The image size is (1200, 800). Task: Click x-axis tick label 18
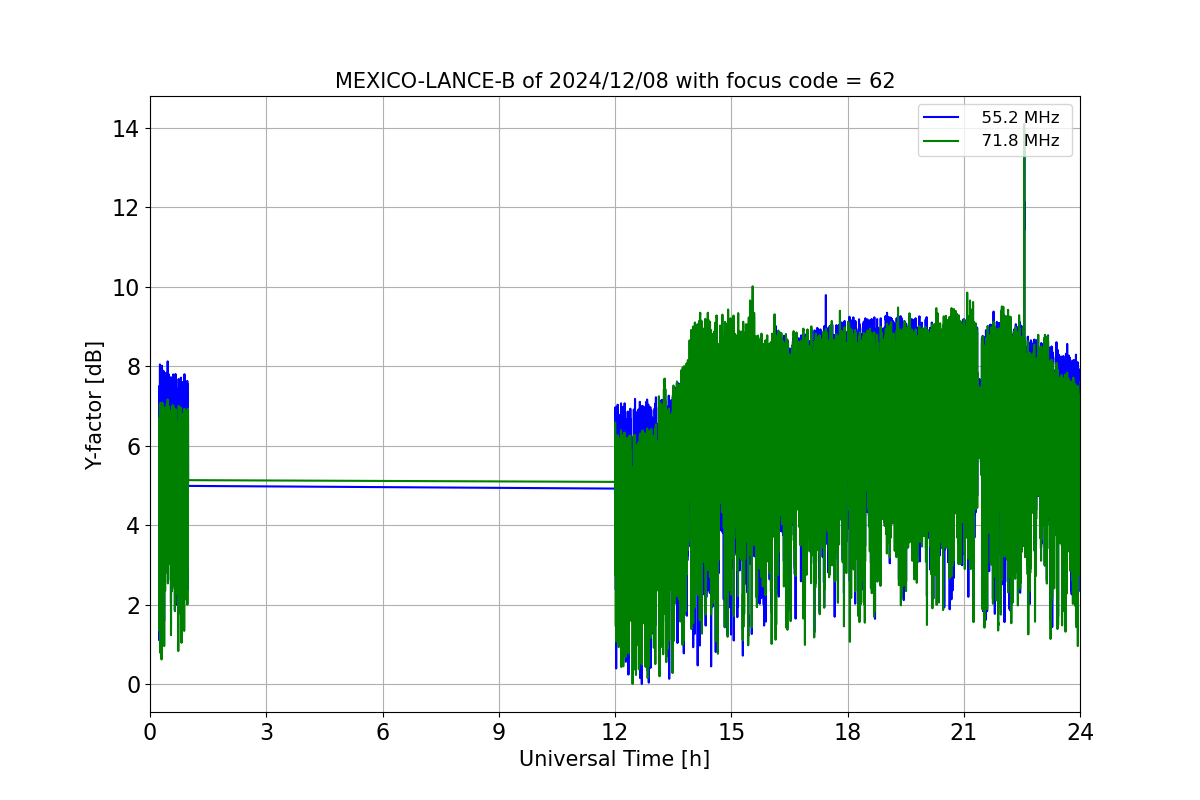click(x=848, y=731)
